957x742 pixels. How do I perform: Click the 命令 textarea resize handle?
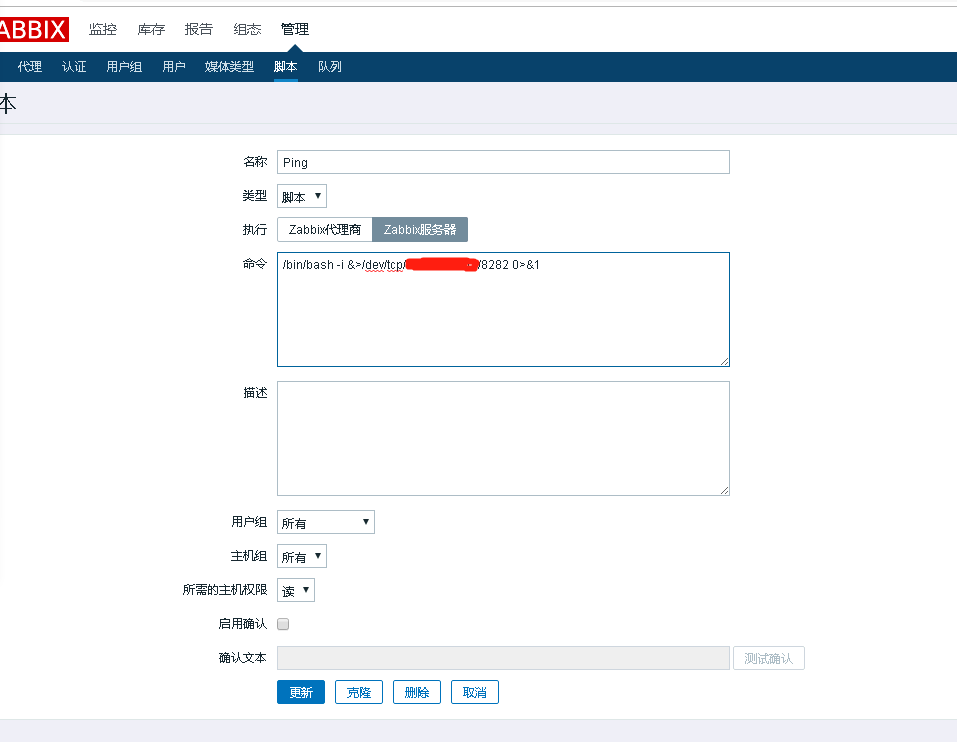click(x=724, y=361)
